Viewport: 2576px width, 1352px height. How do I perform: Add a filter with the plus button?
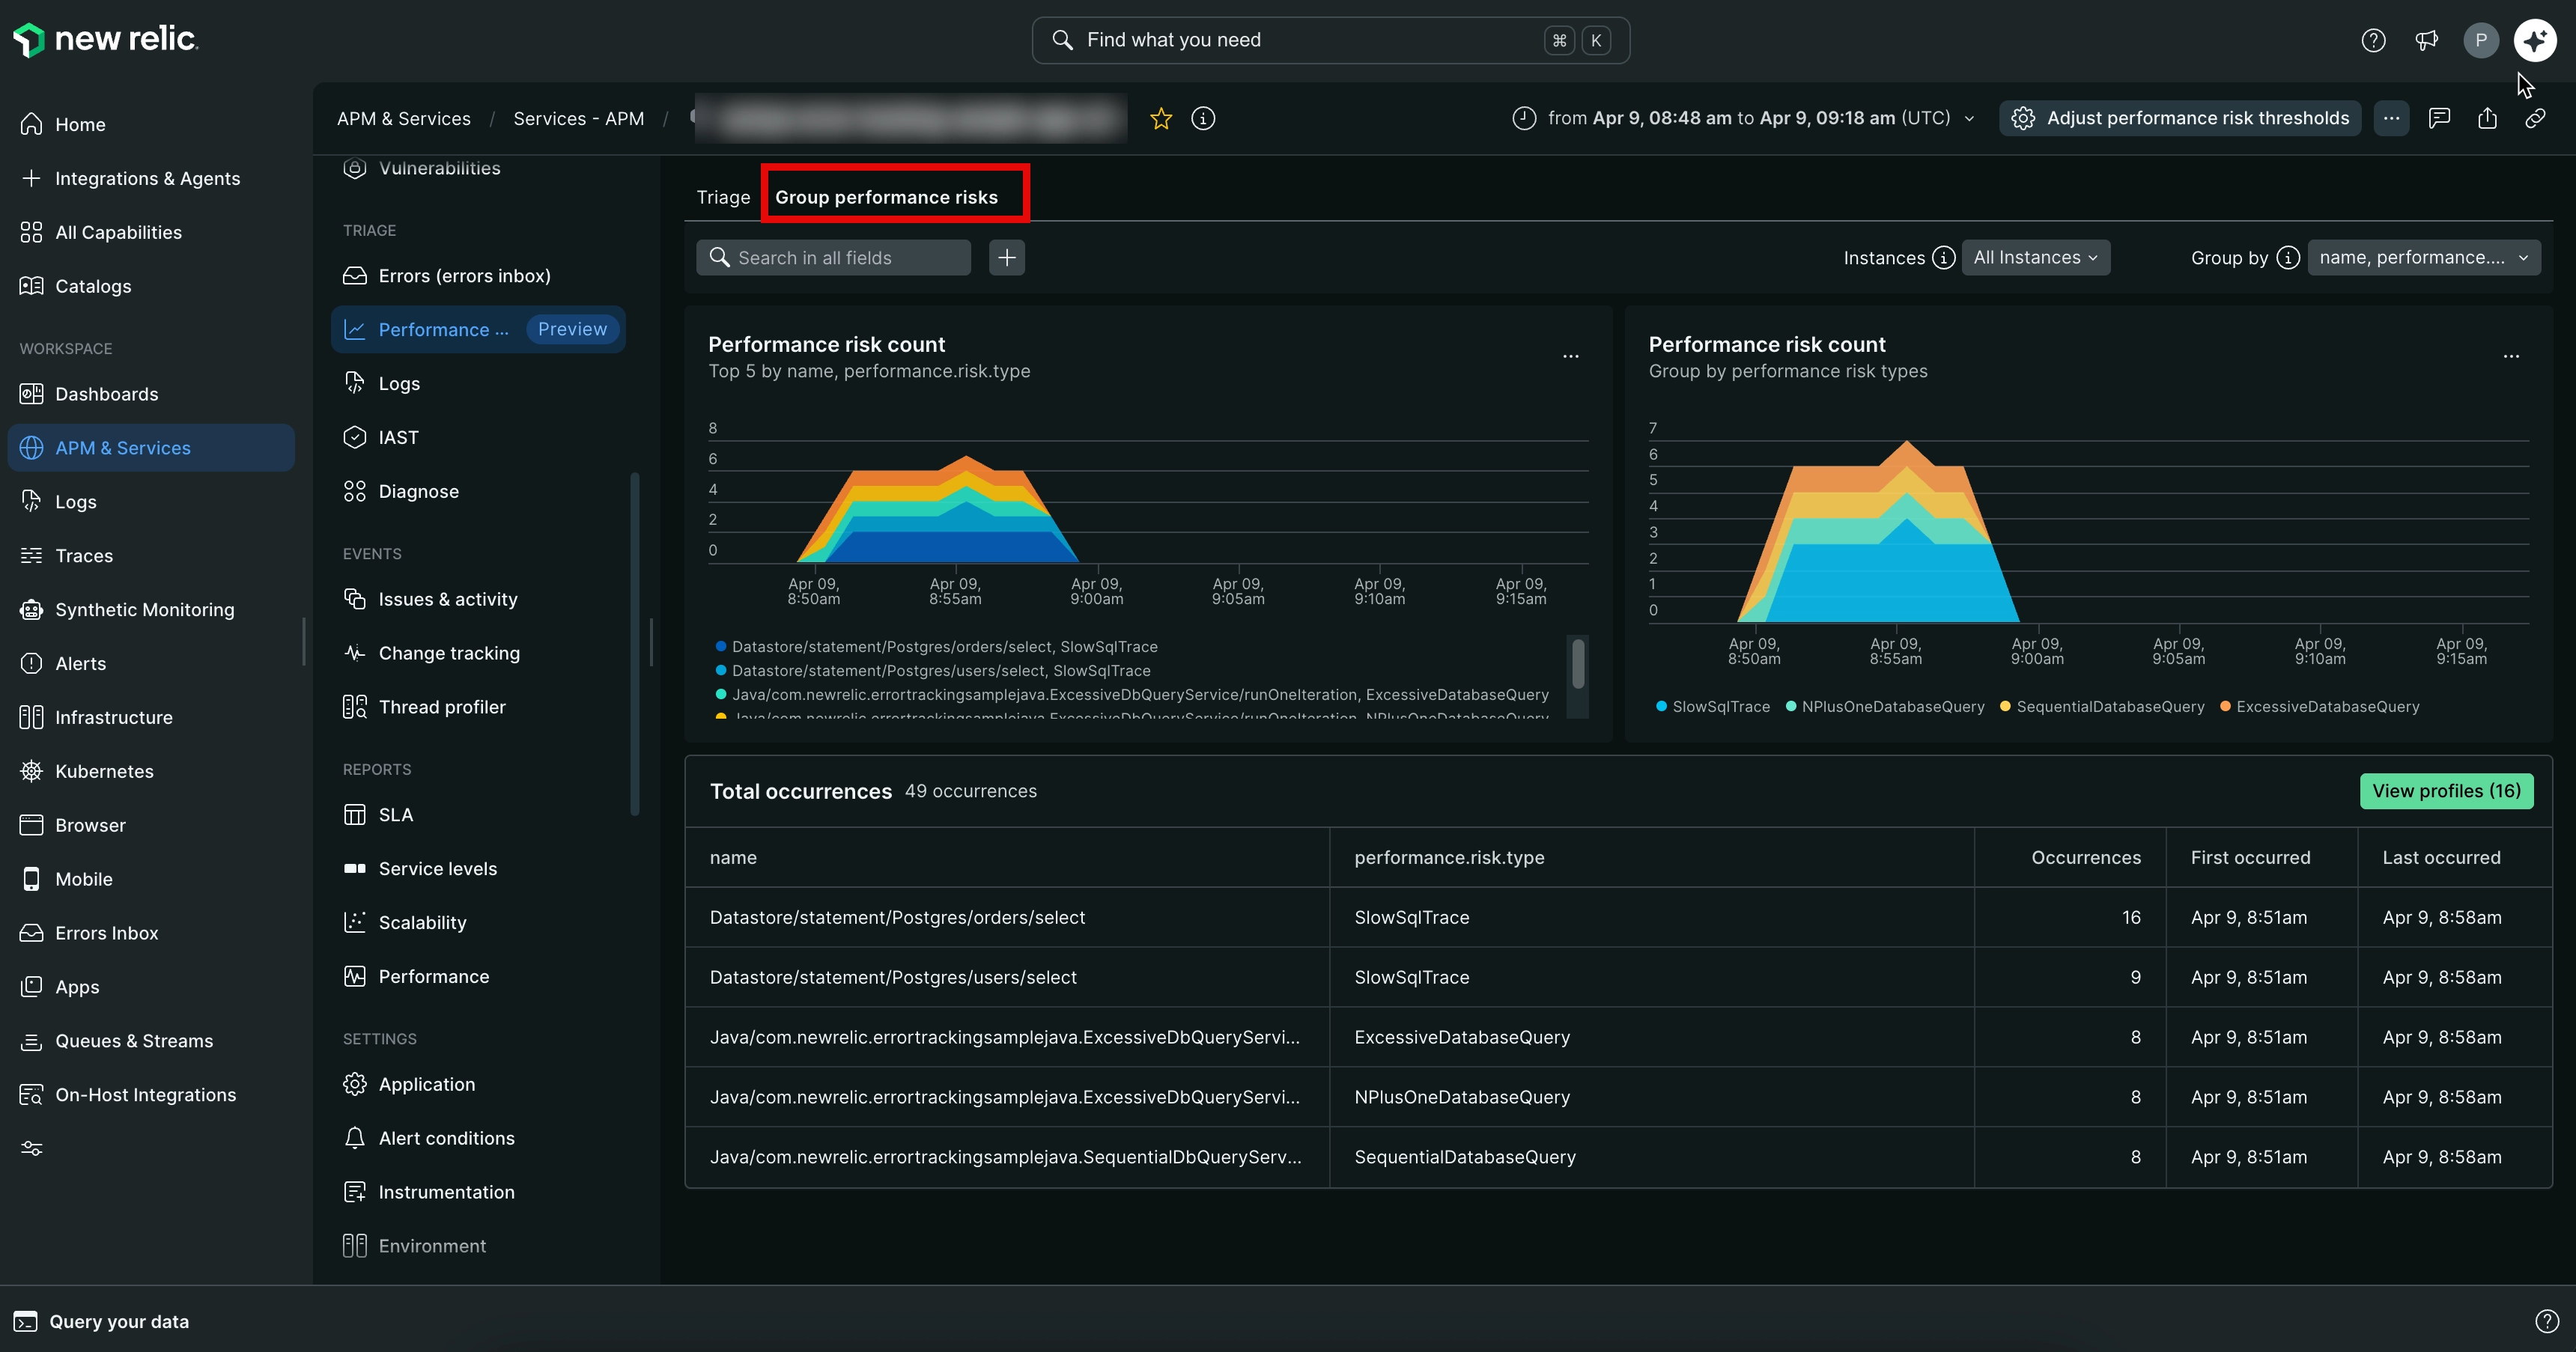tap(1007, 258)
